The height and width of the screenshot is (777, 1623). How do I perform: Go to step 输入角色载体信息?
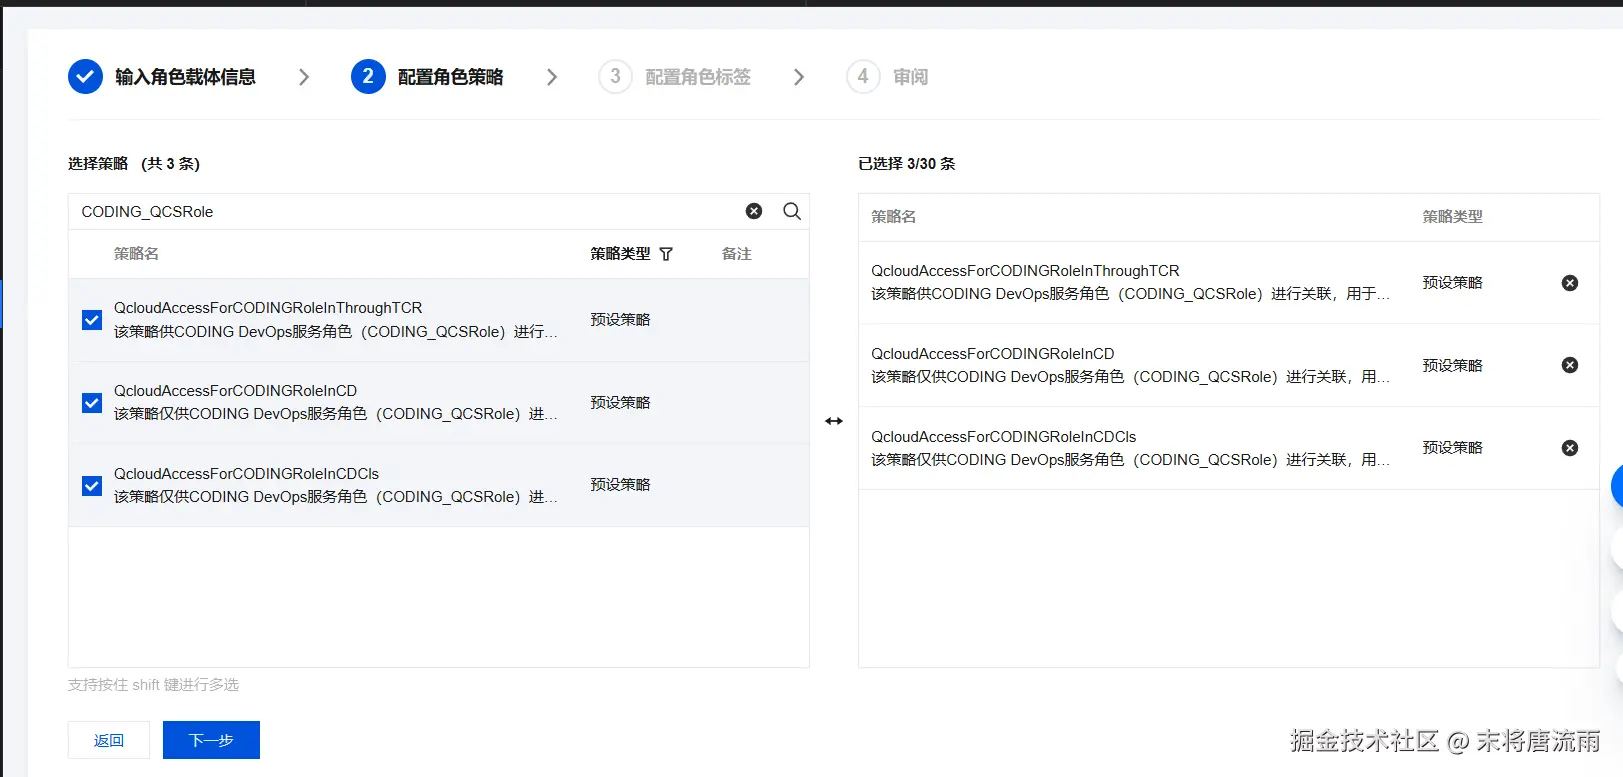pyautogui.click(x=185, y=77)
